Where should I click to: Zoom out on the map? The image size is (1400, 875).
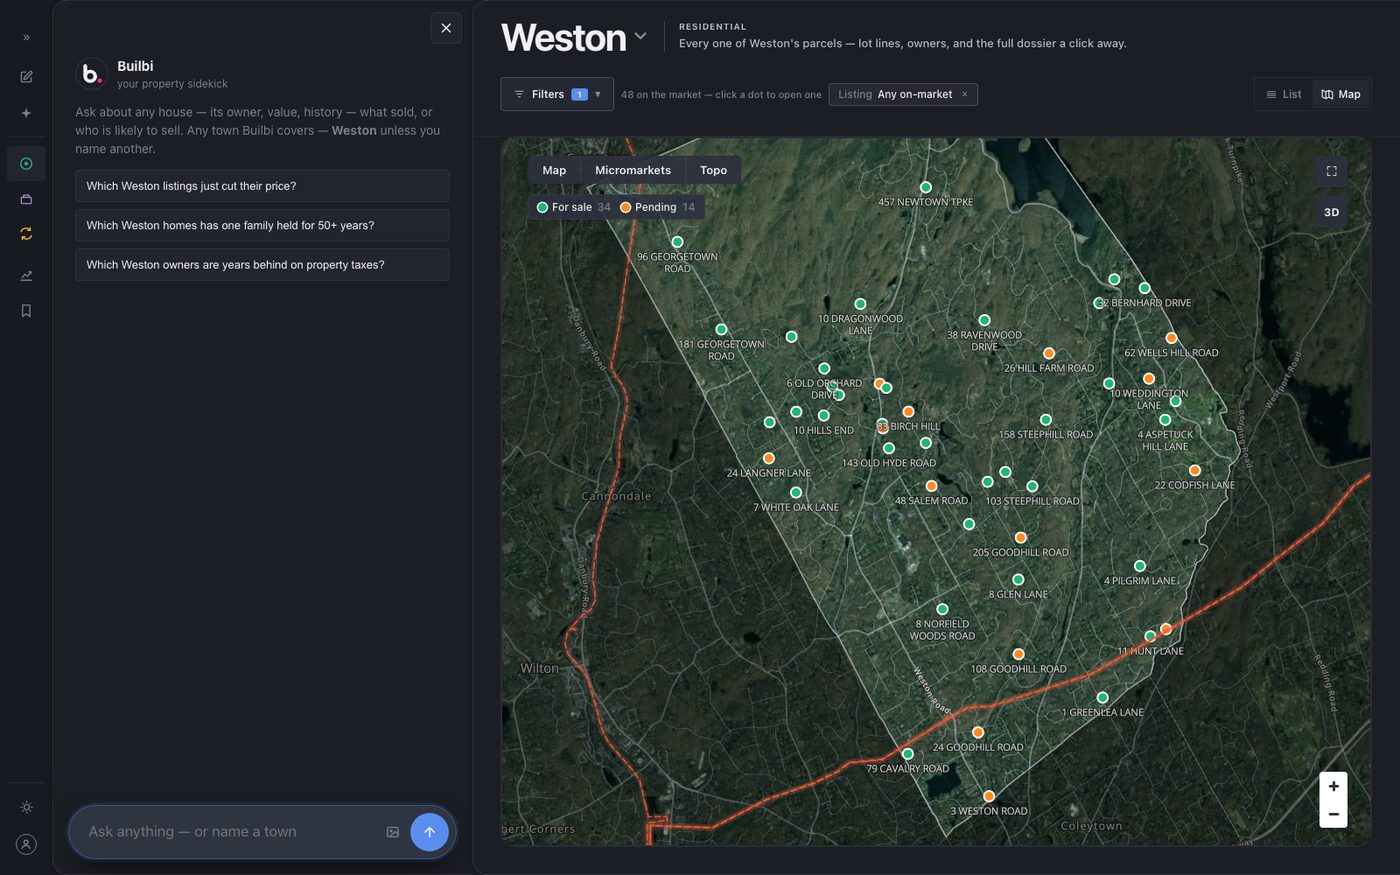pyautogui.click(x=1333, y=814)
